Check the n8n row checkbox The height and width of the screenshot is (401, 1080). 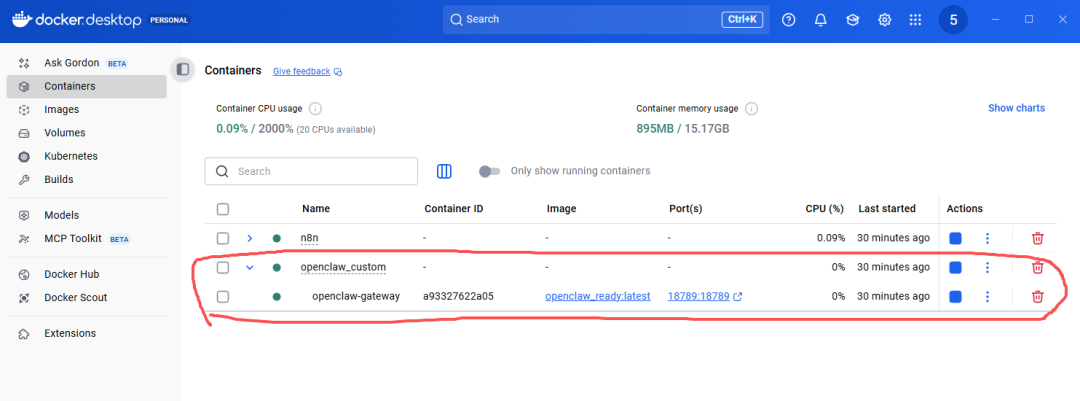tap(223, 238)
